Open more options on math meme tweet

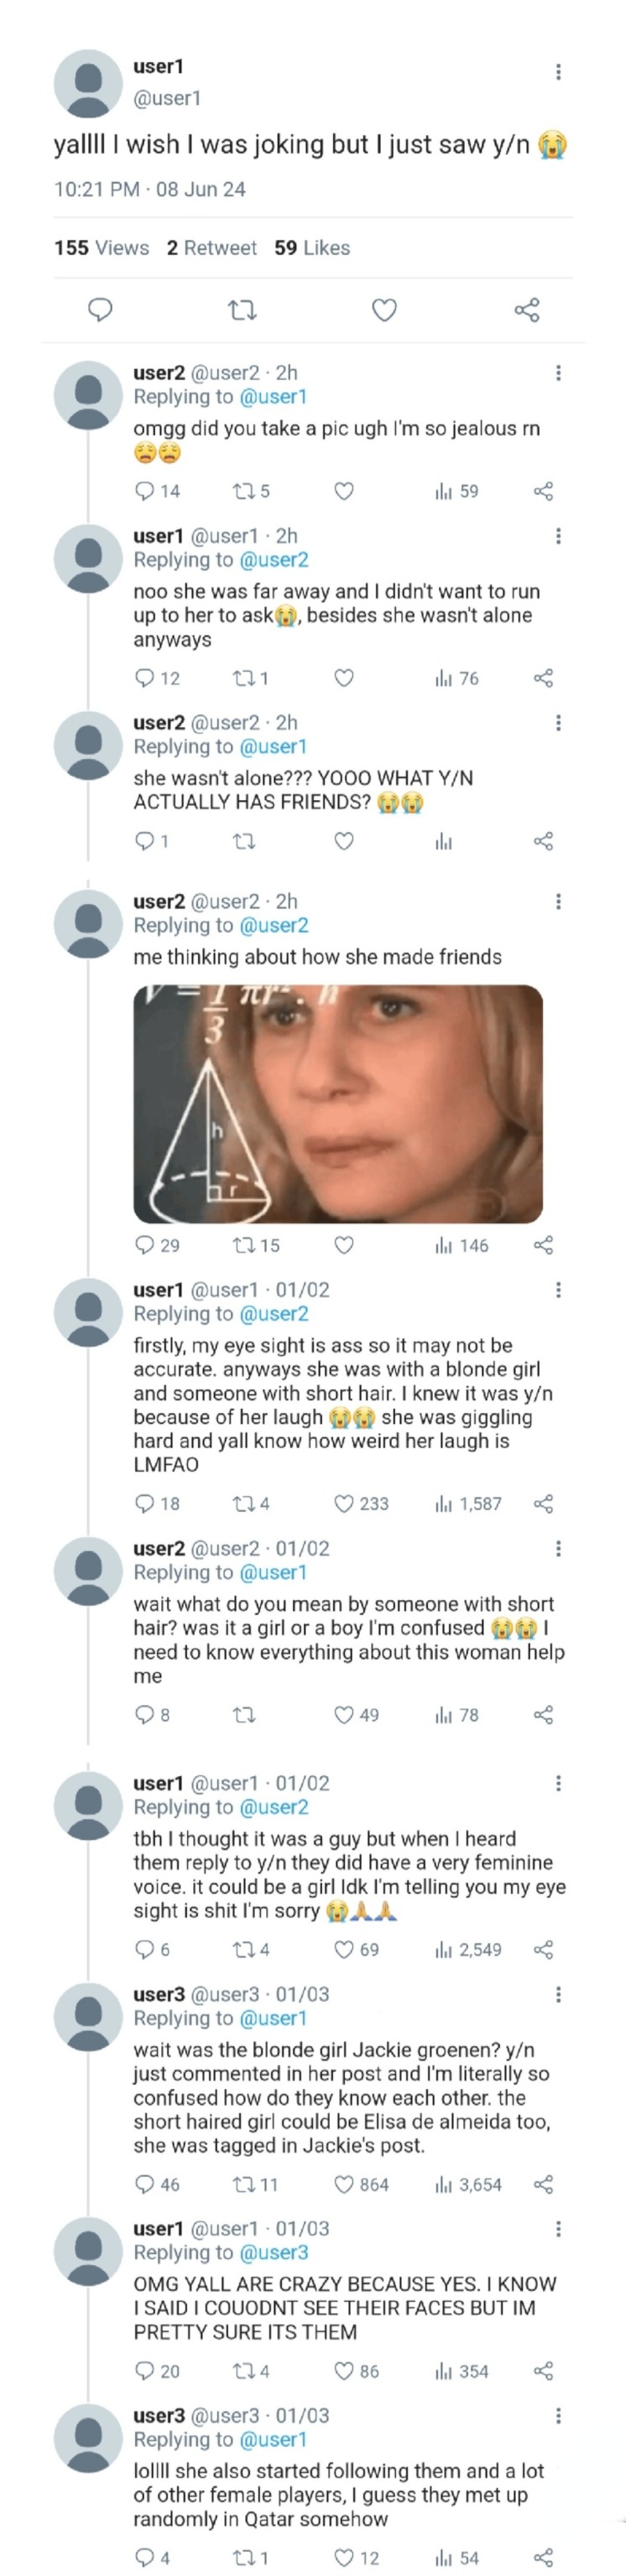pos(558,901)
